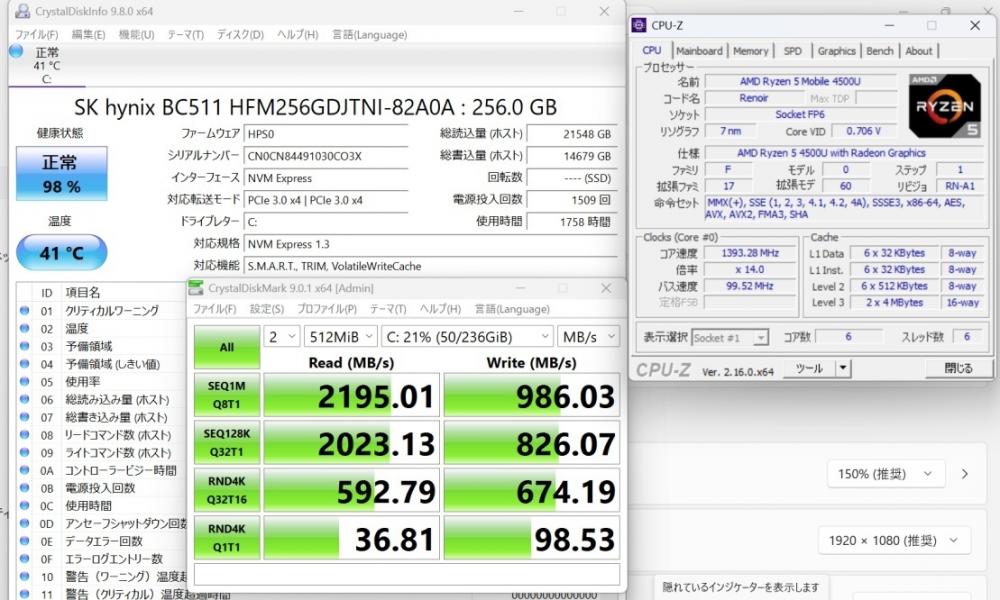Switch to the Graphics tab in CPU-Z
The width and height of the screenshot is (1000, 600).
pos(836,51)
